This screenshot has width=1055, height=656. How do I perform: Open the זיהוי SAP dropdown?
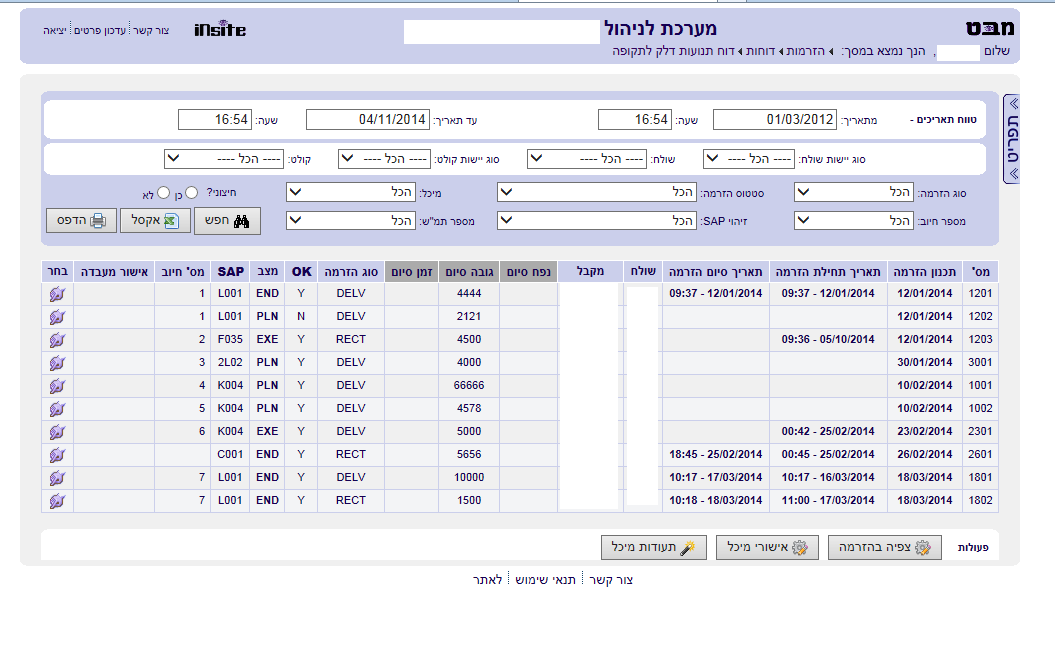point(597,221)
